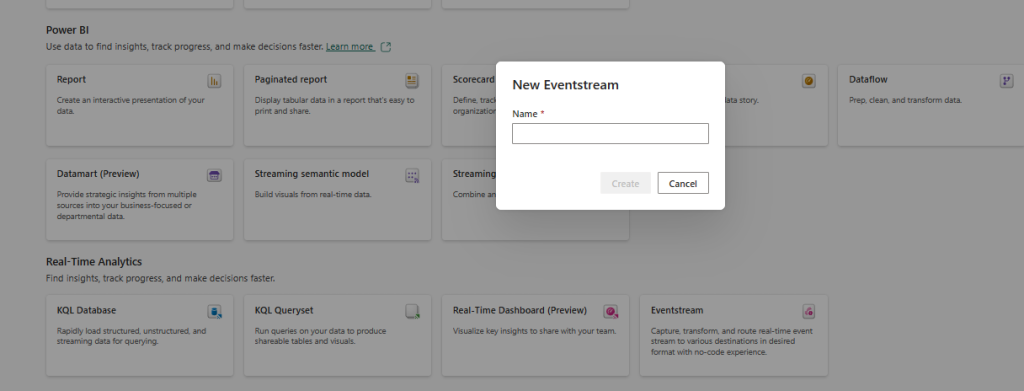Open the KQL Queryset card

338,336
